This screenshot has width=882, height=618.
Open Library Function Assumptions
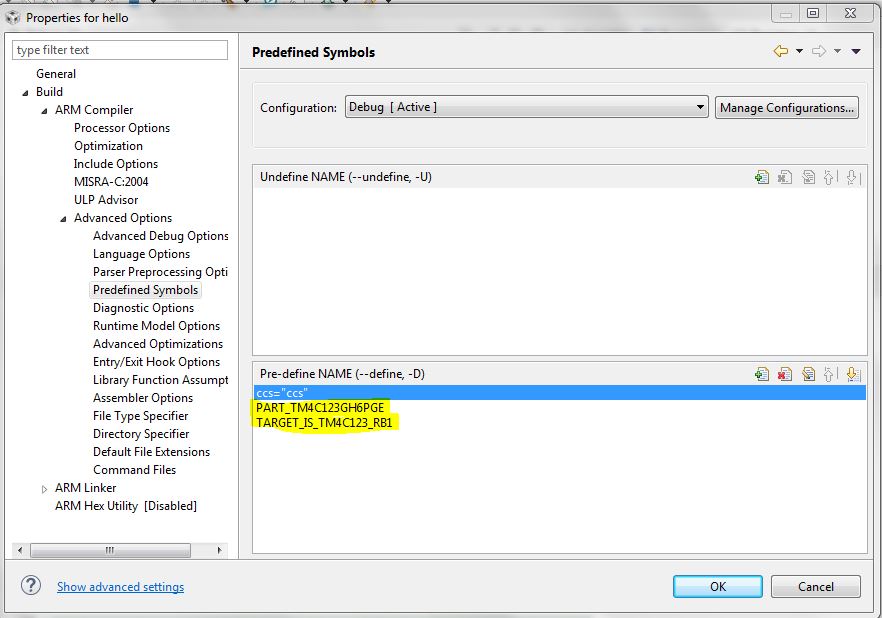point(160,380)
